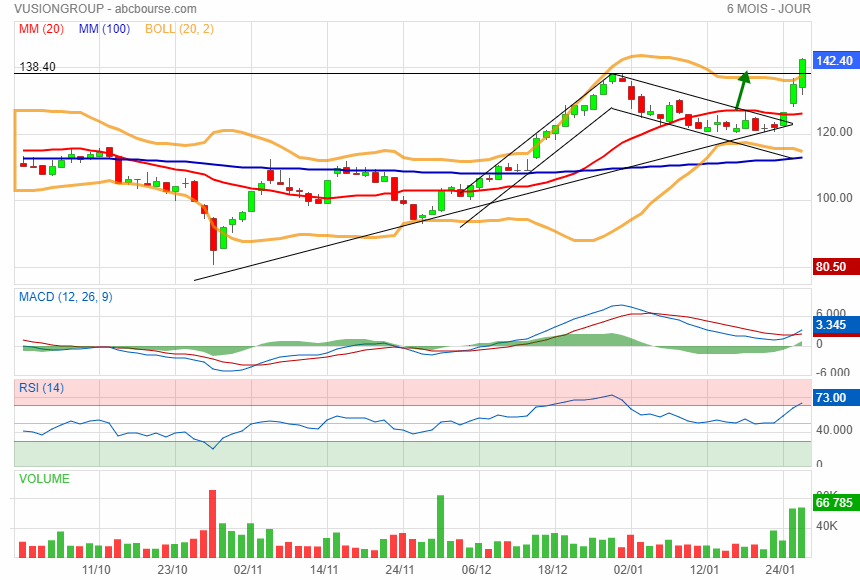Image resolution: width=860 pixels, height=580 pixels.
Task: Select the 40.000 RSI axis label
Action: tap(834, 430)
